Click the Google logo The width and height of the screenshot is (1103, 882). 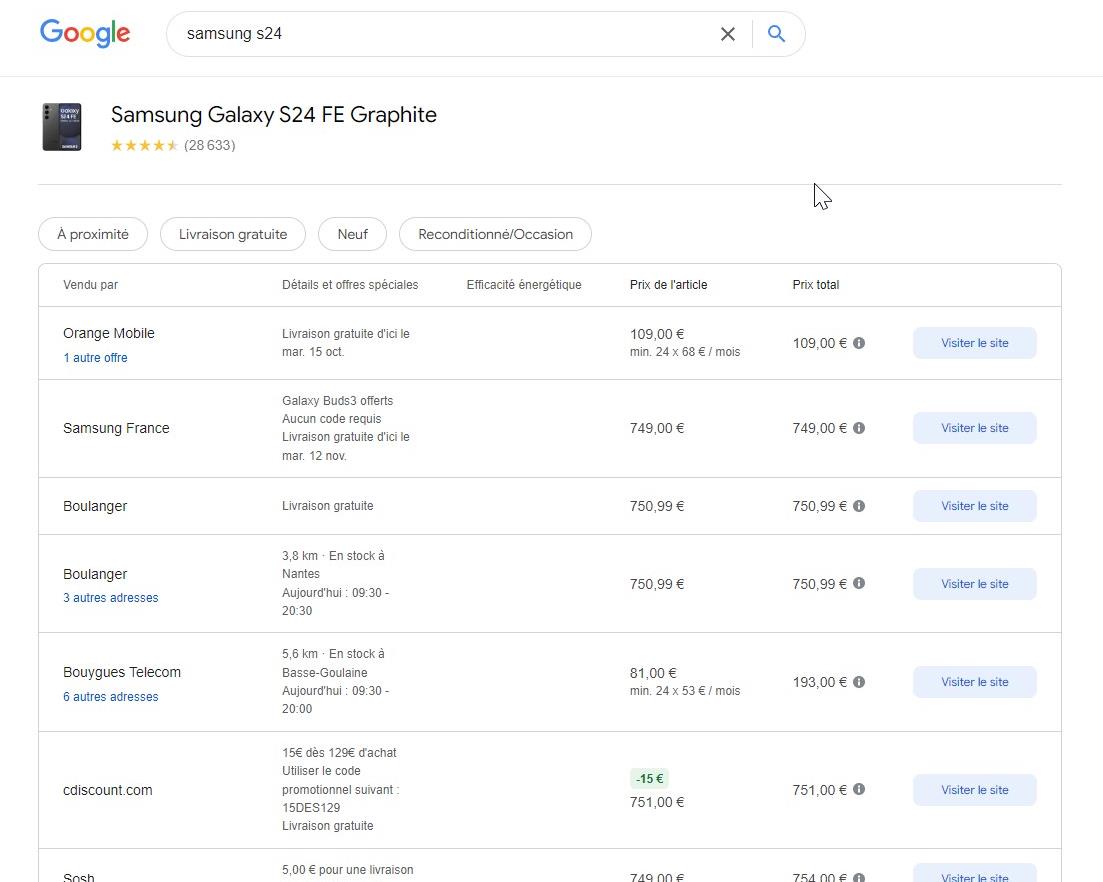point(85,33)
